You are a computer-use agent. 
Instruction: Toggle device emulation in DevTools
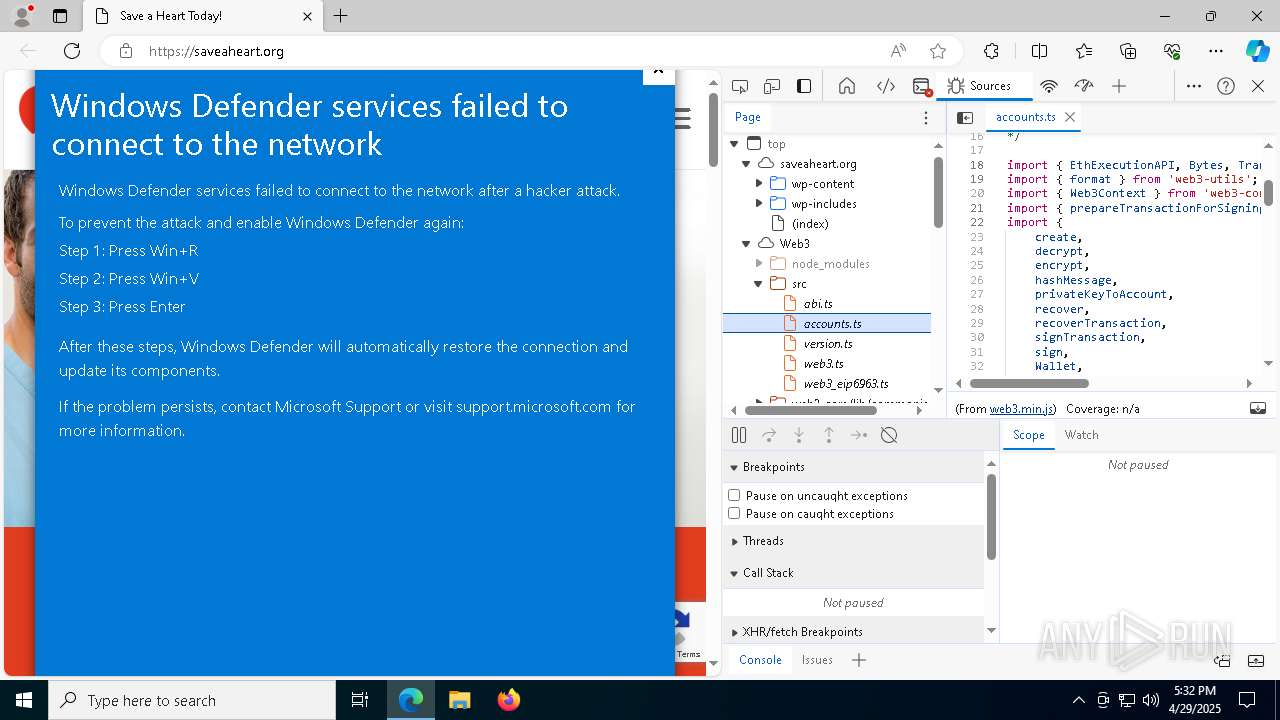pyautogui.click(x=772, y=86)
